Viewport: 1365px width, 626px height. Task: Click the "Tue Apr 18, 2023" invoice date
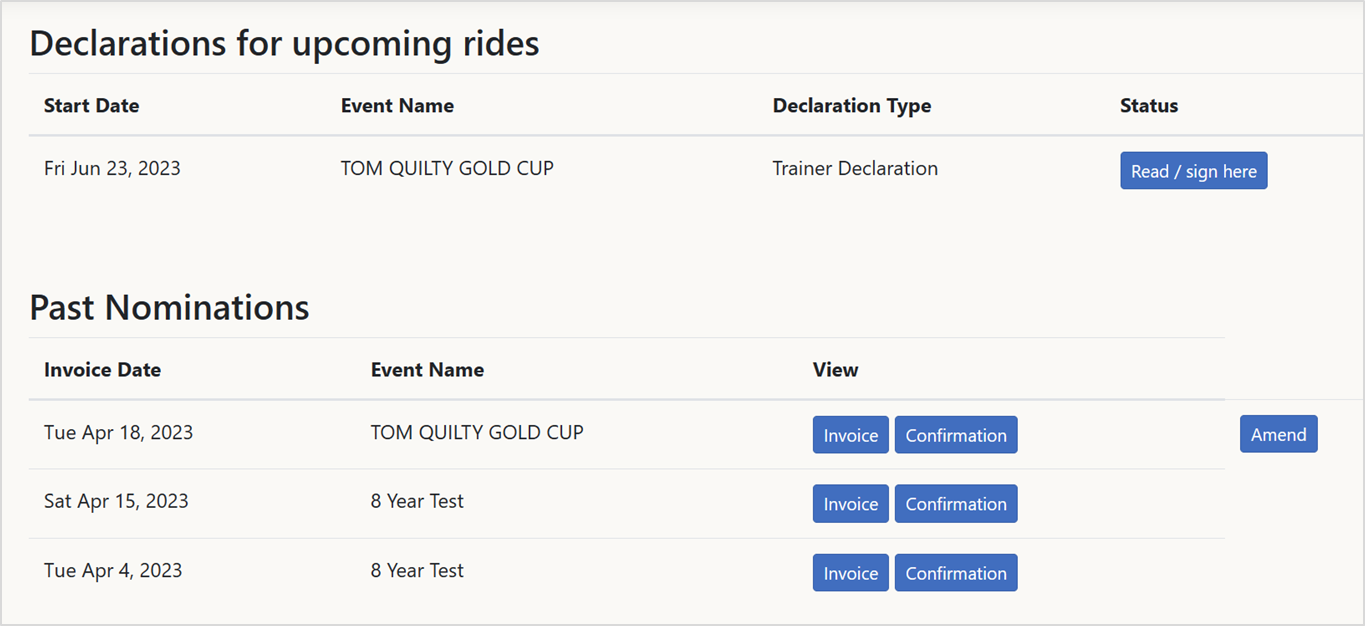[x=118, y=432]
